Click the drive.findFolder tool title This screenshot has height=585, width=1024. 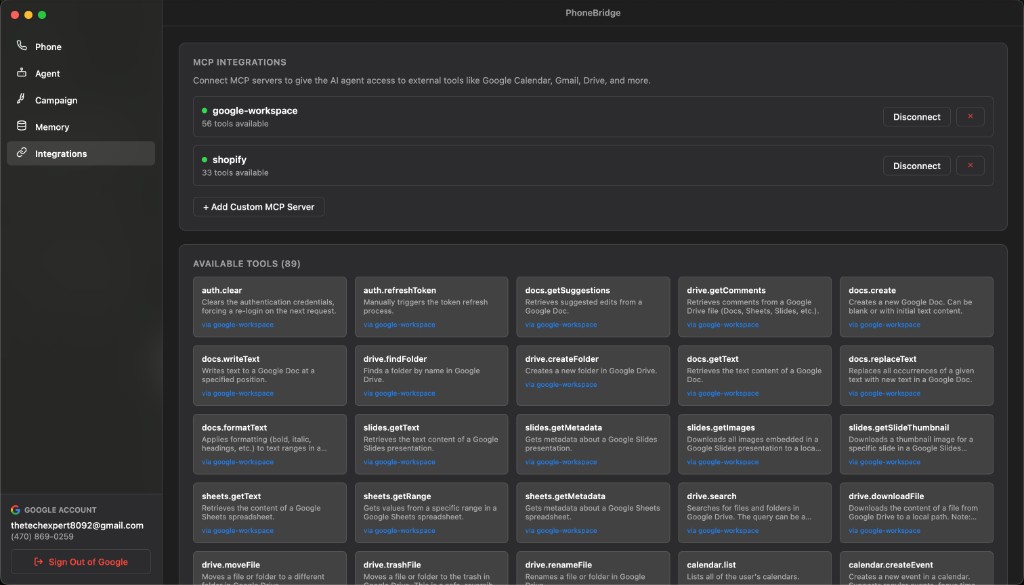coord(395,359)
